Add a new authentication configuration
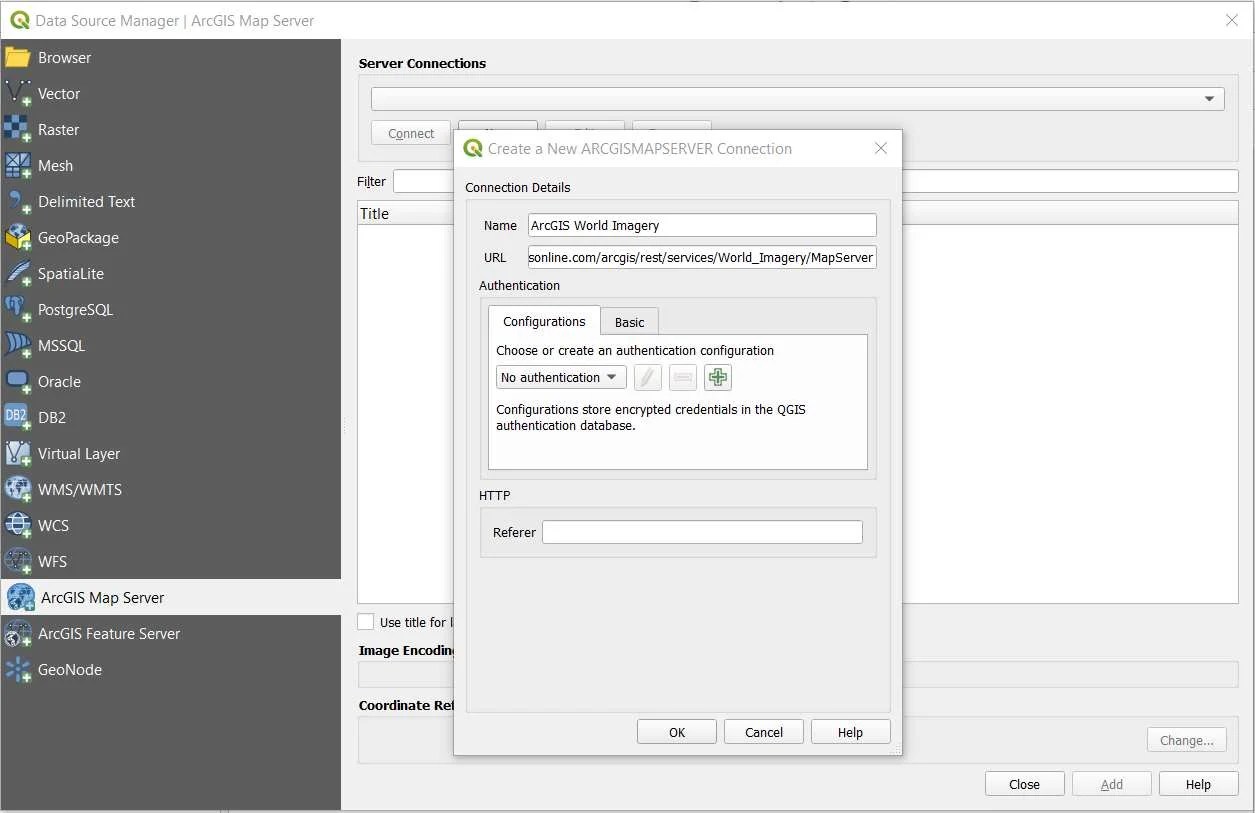The width and height of the screenshot is (1255, 813). (717, 377)
